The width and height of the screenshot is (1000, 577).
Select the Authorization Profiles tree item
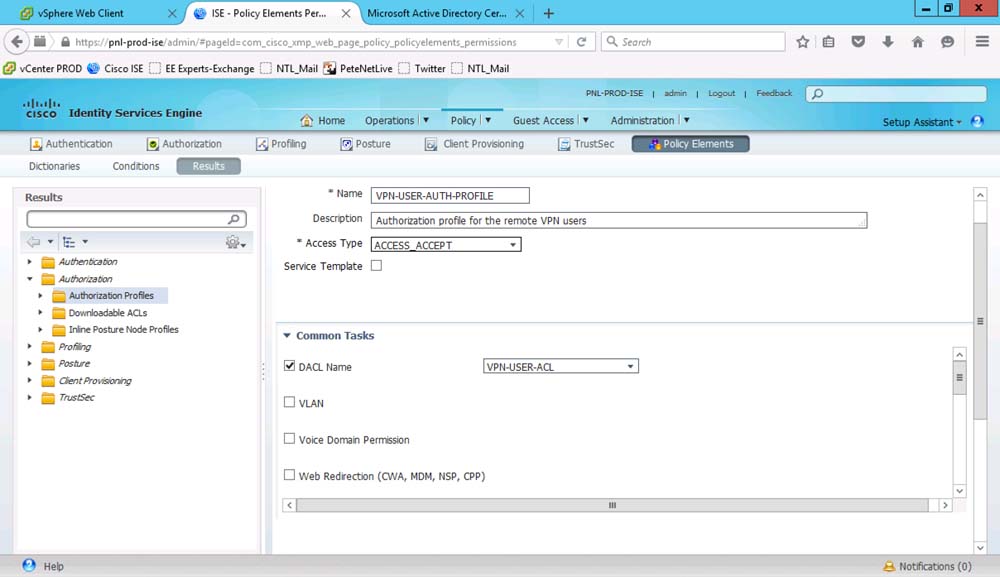pos(111,296)
